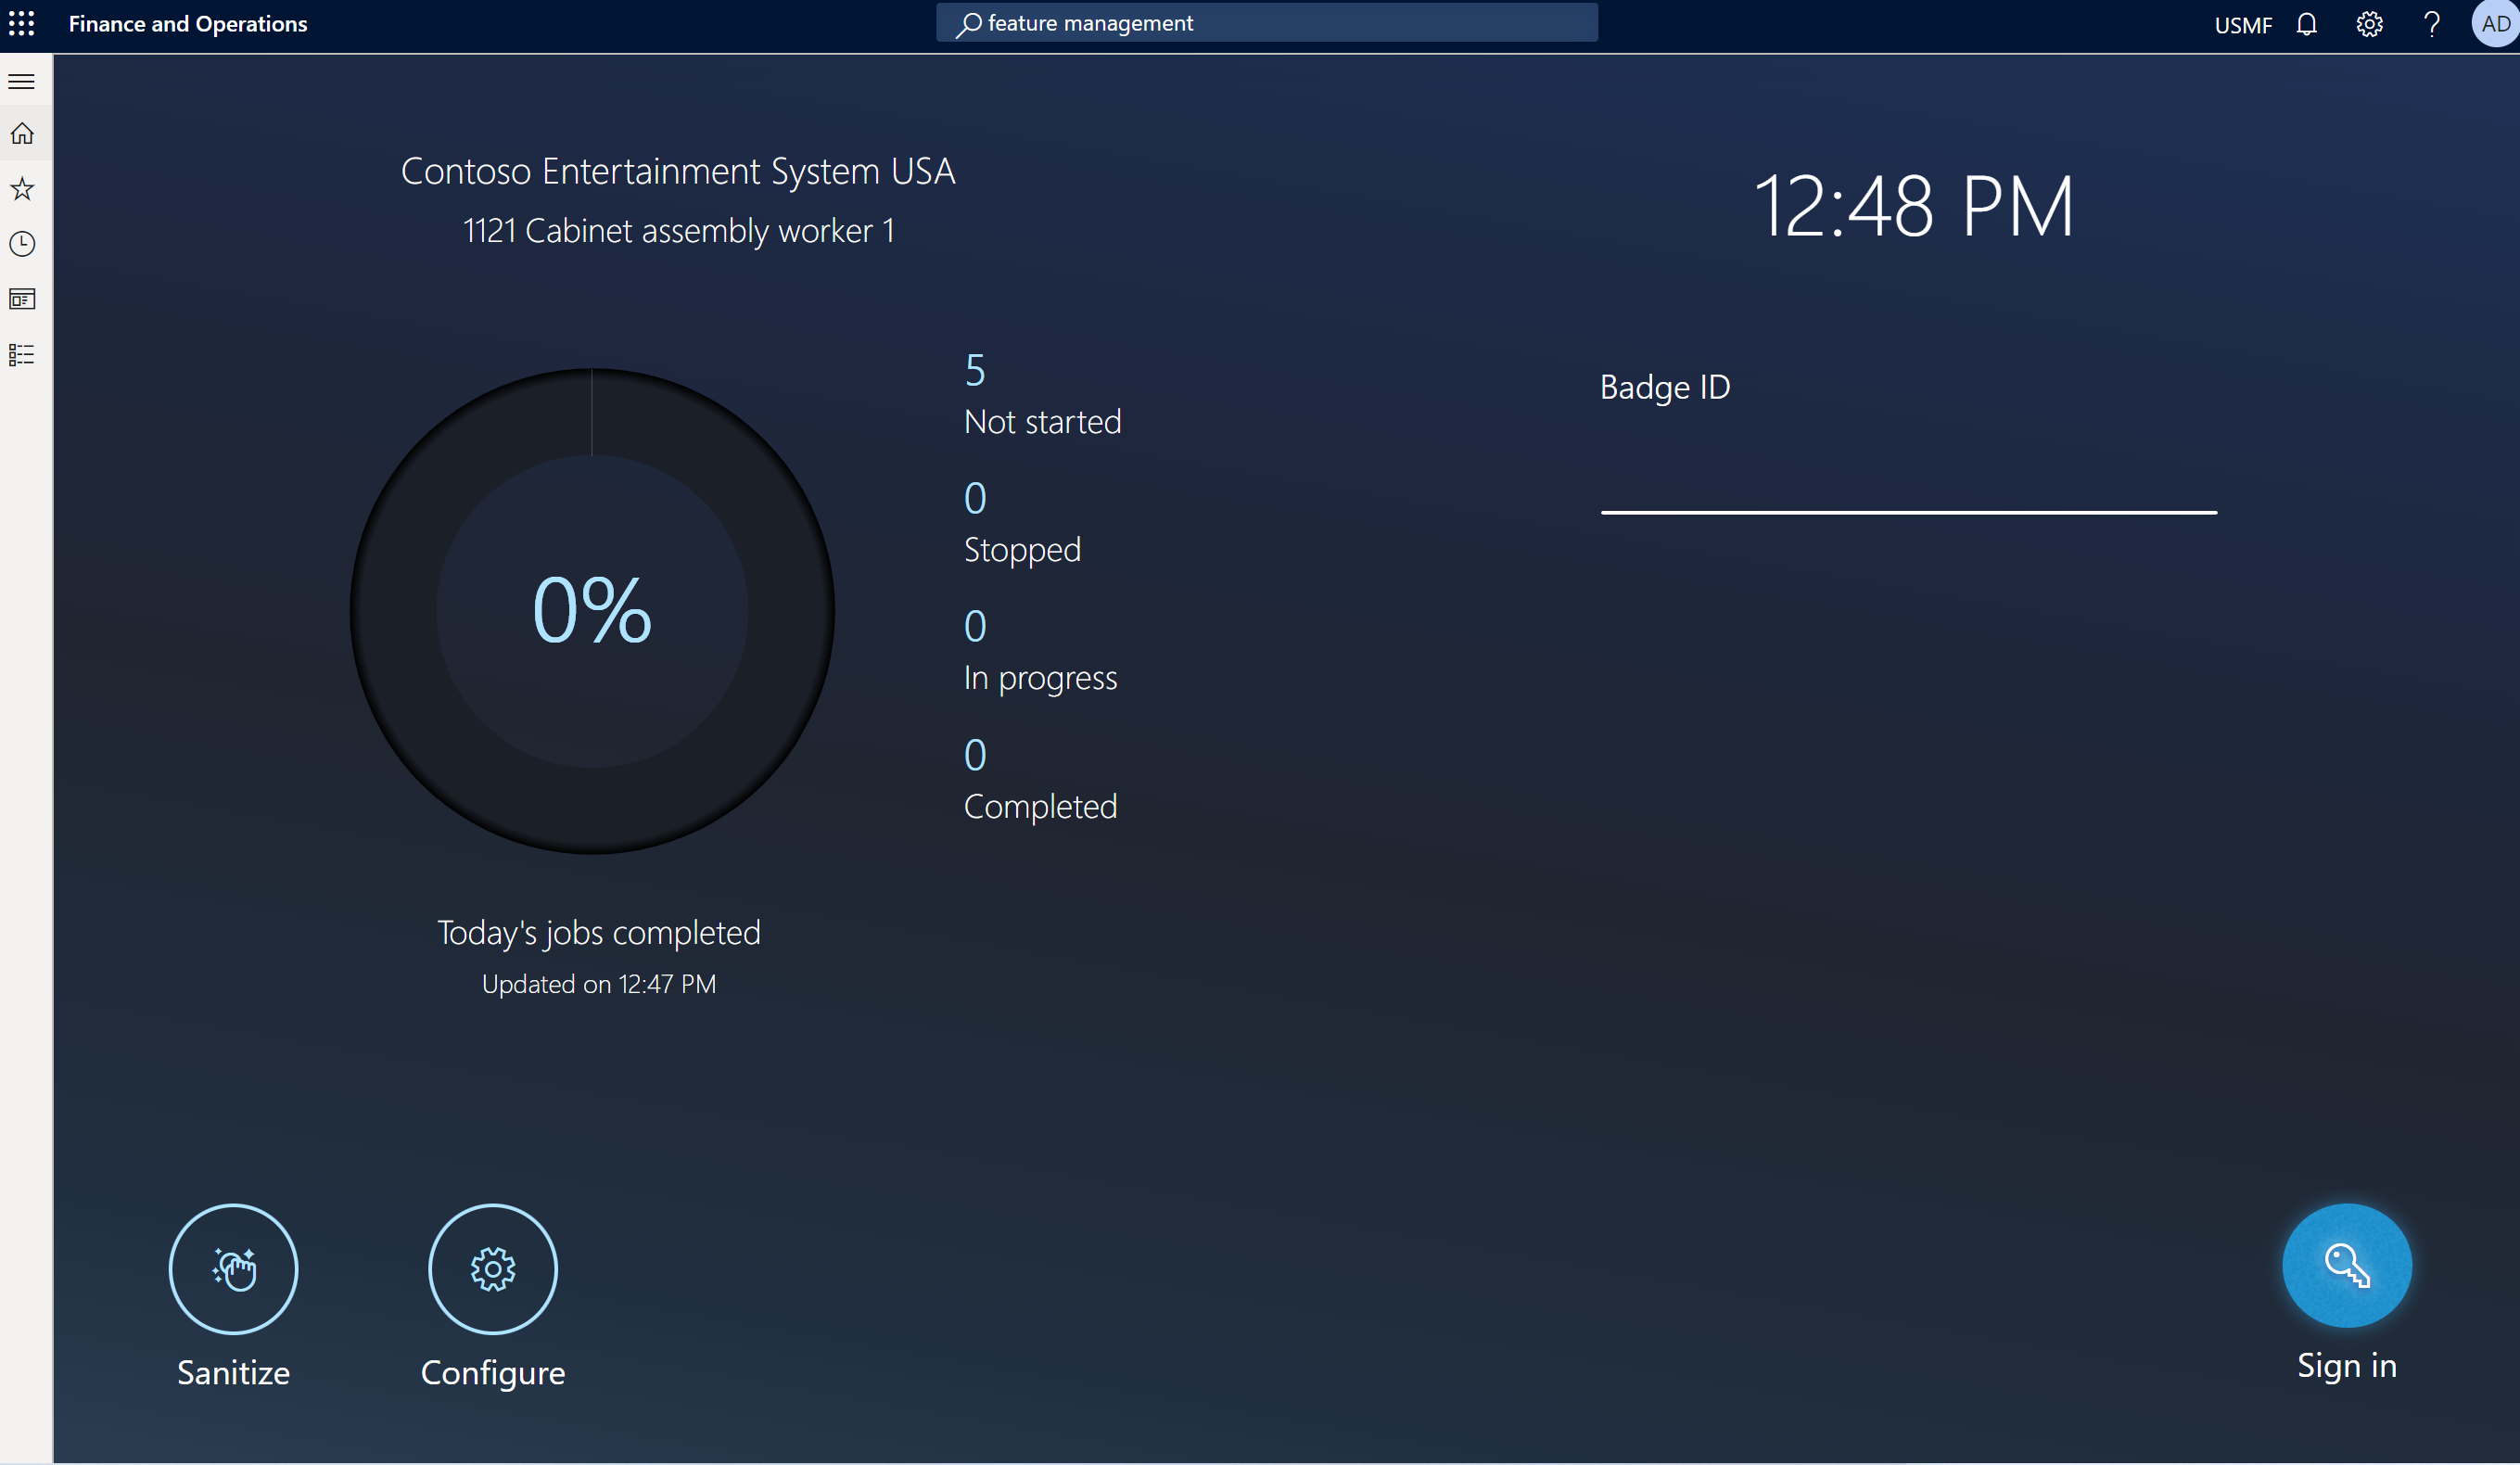Image resolution: width=2520 pixels, height=1465 pixels.
Task: Click the 0% jobs completed donut chart
Action: click(592, 610)
